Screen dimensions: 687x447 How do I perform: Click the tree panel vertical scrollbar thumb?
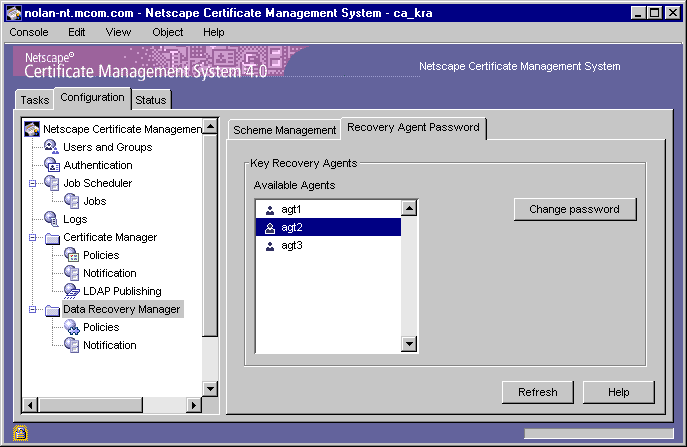[x=210, y=236]
